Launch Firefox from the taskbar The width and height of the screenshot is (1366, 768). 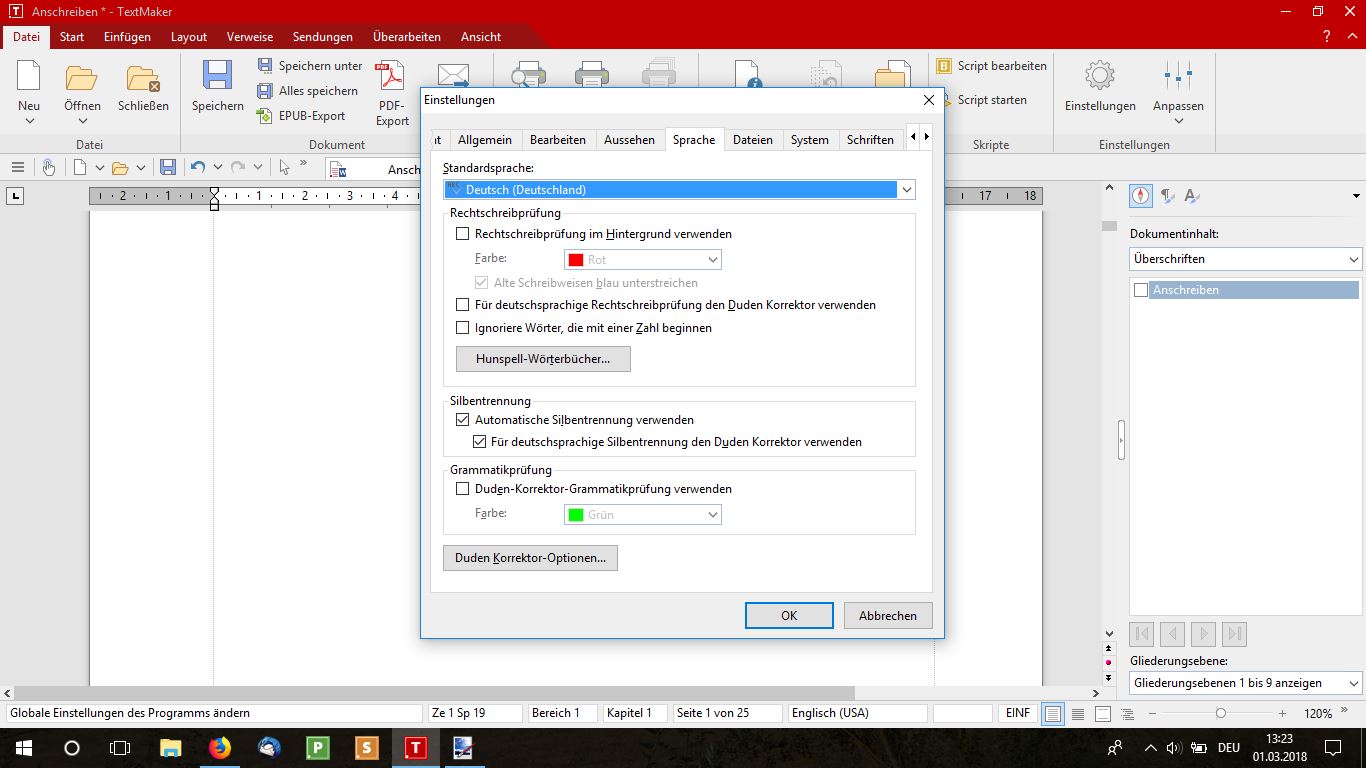tap(219, 747)
